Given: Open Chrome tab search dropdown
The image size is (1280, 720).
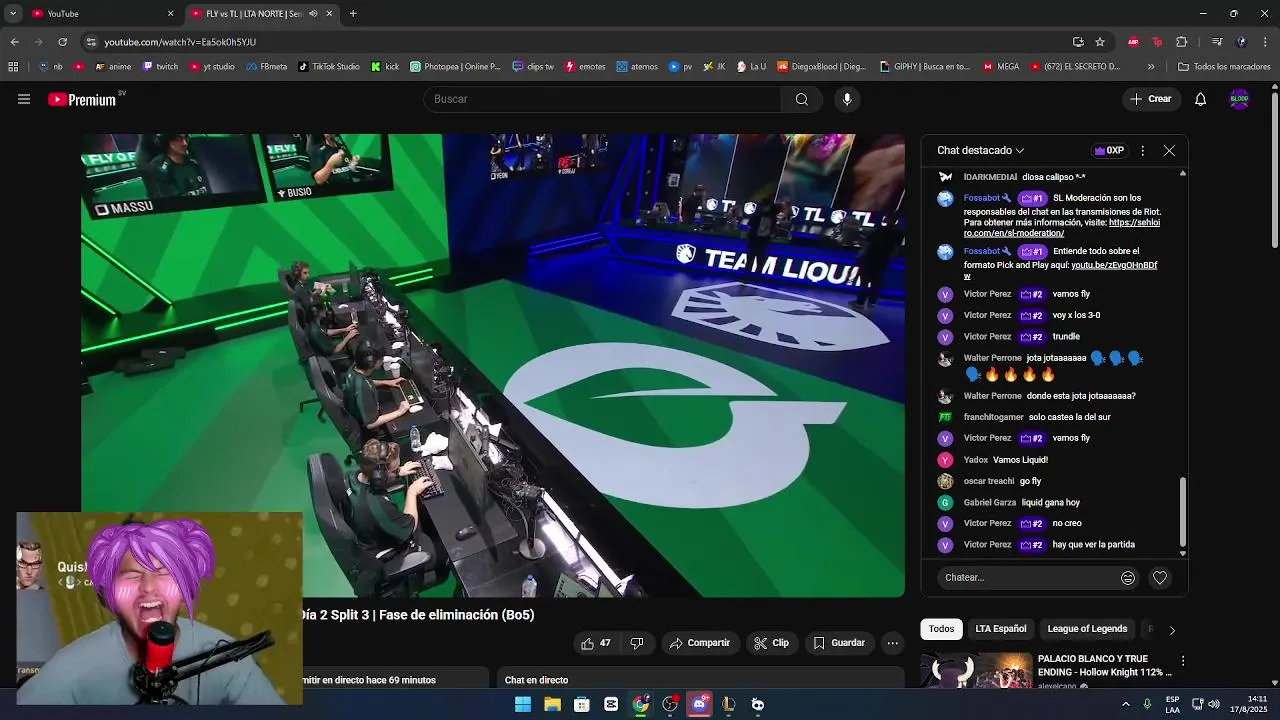Looking at the screenshot, I should (x=13, y=14).
